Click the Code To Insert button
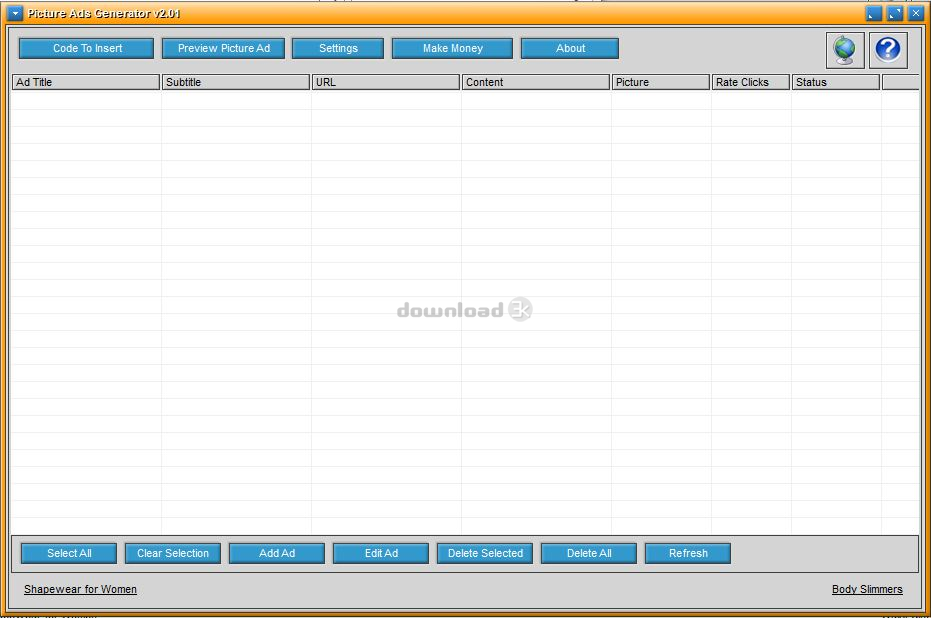 coord(87,48)
